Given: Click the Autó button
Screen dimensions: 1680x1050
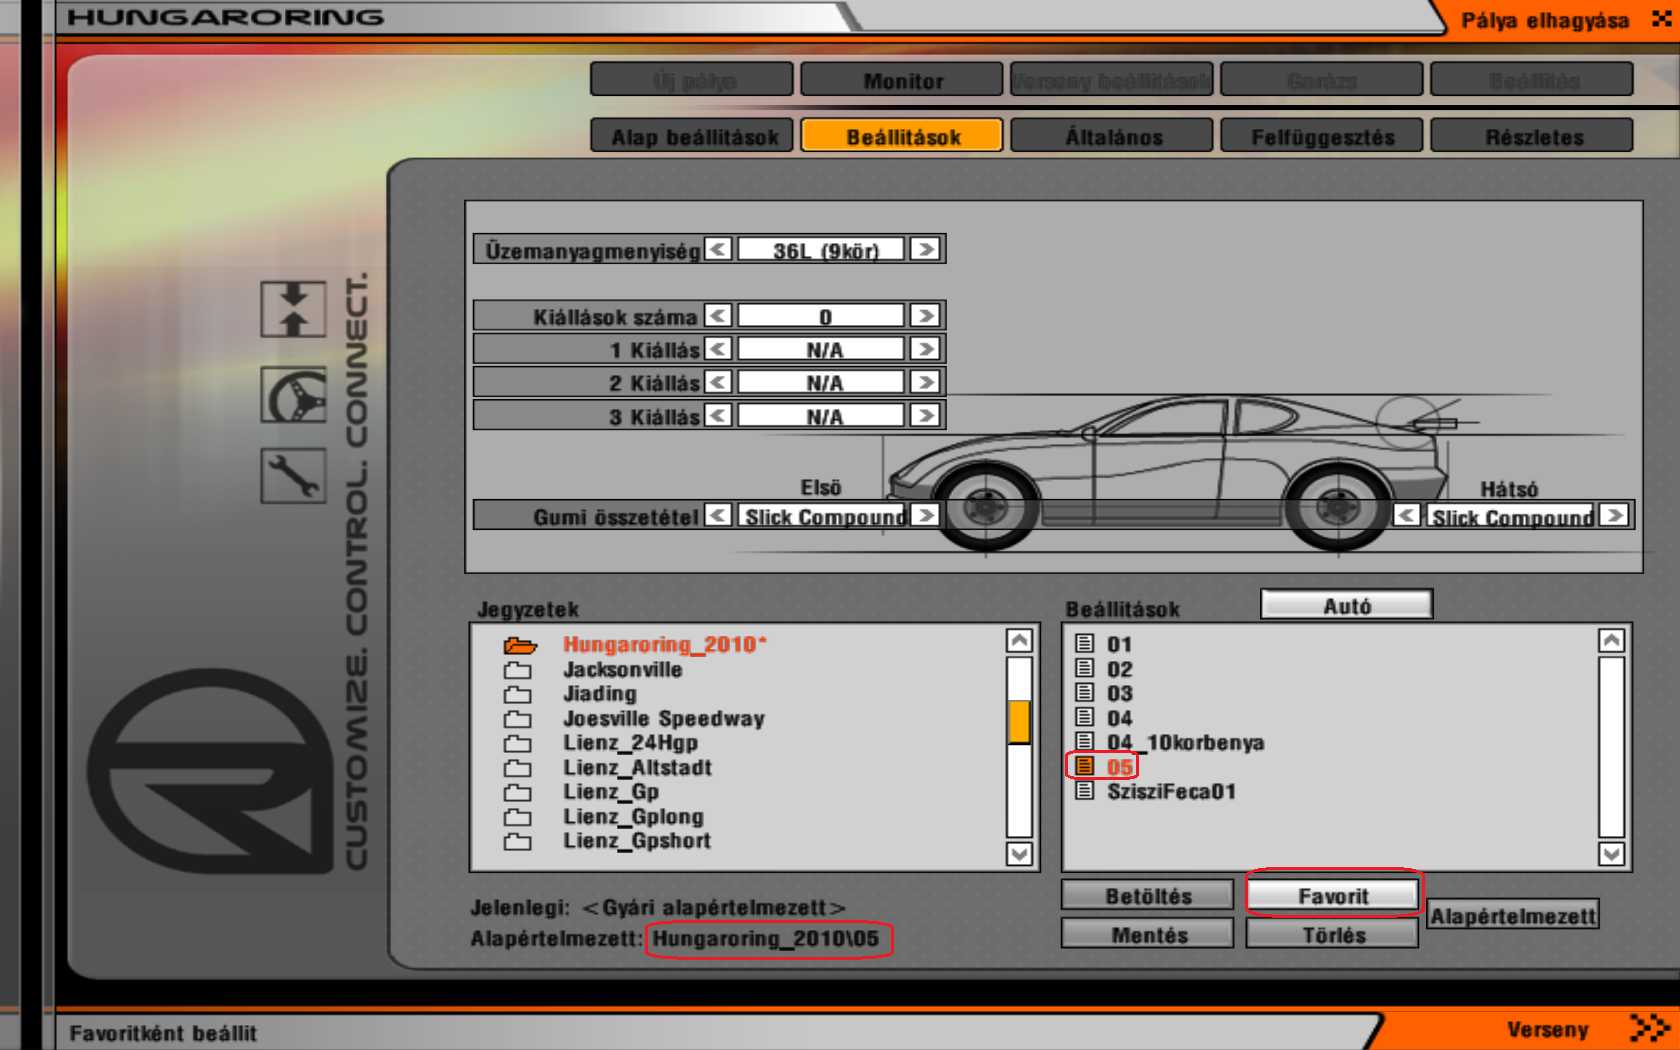Looking at the screenshot, I should [1347, 605].
